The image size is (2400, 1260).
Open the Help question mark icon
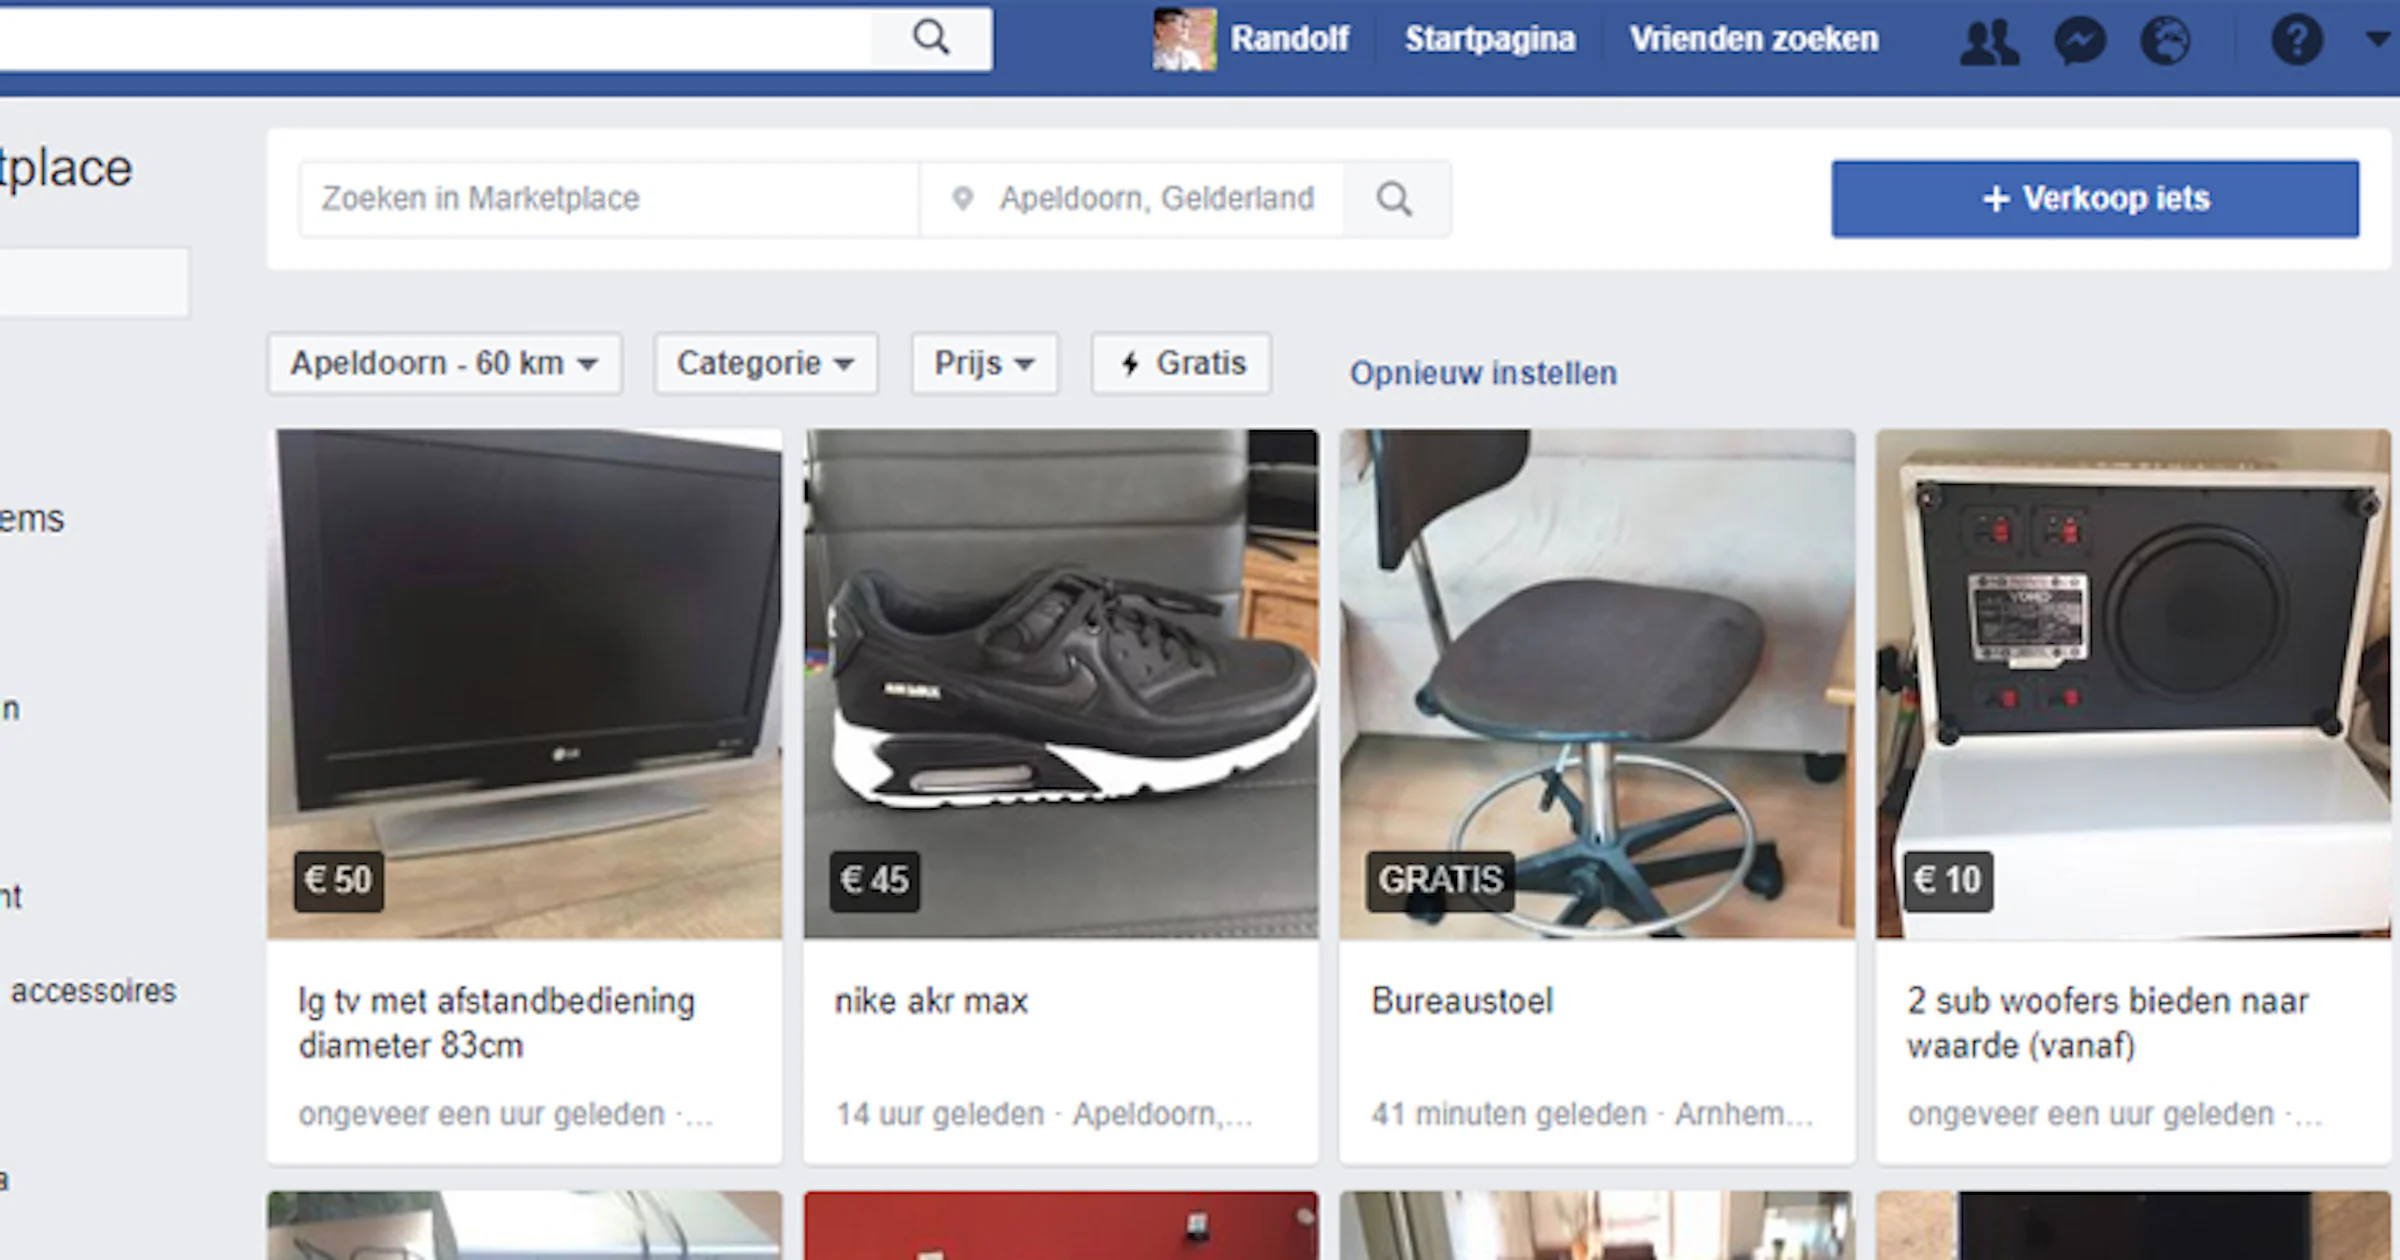(x=2295, y=40)
